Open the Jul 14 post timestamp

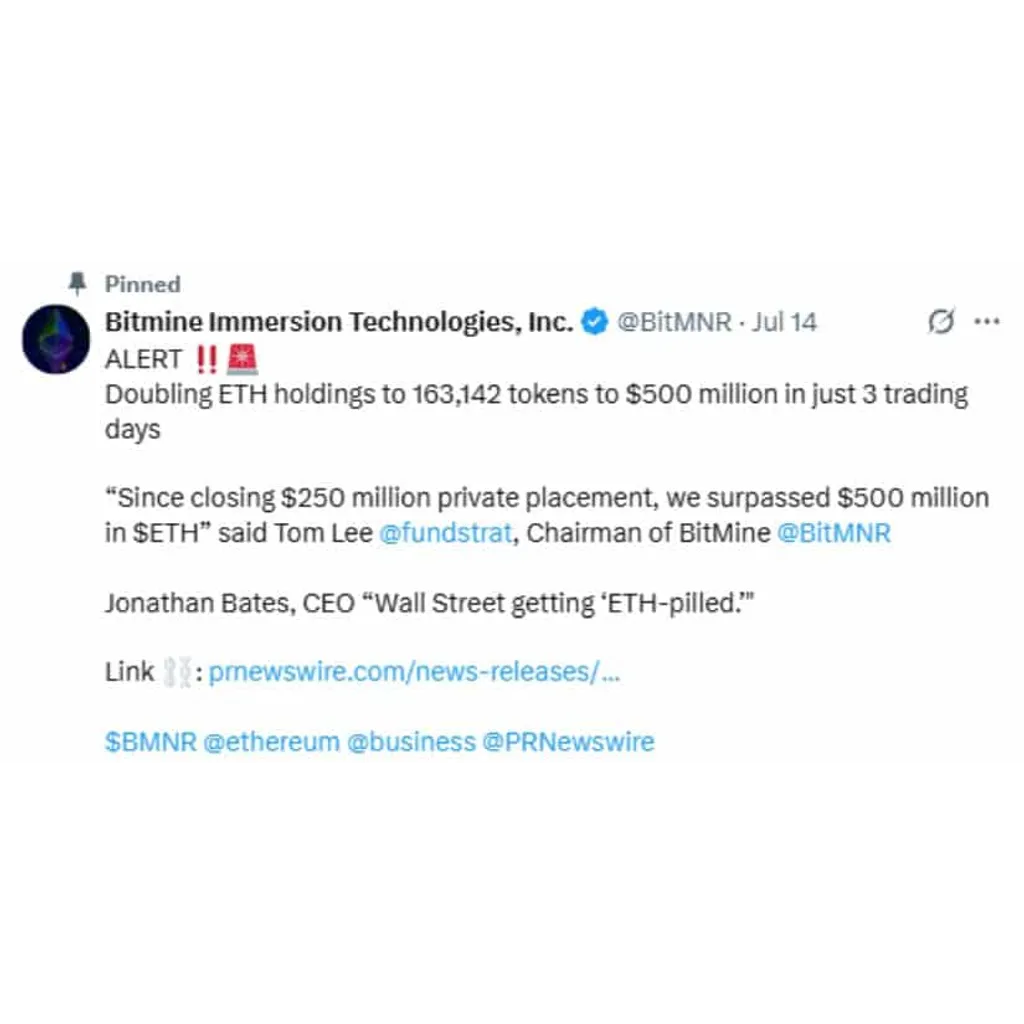click(784, 322)
